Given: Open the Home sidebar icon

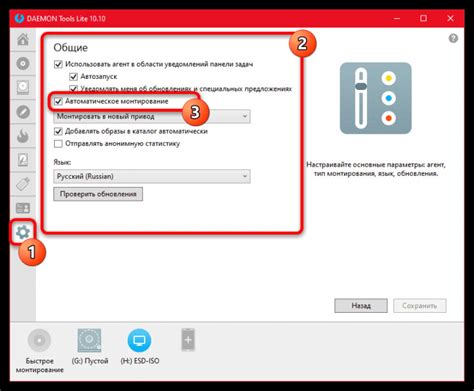Looking at the screenshot, I should click(x=23, y=40).
